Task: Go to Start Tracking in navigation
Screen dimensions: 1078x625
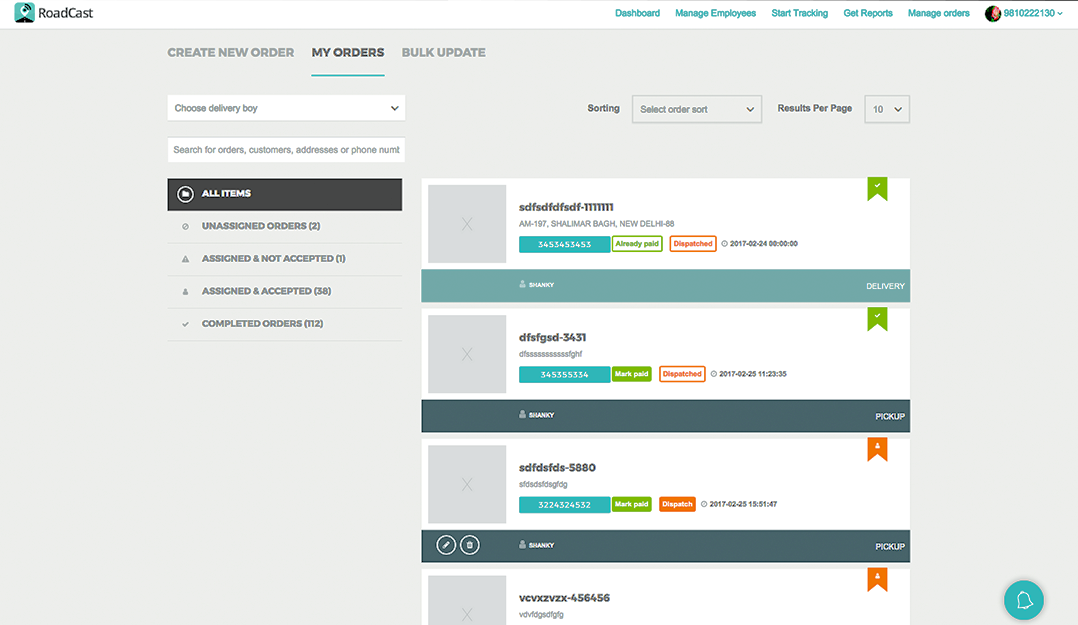Action: (800, 13)
